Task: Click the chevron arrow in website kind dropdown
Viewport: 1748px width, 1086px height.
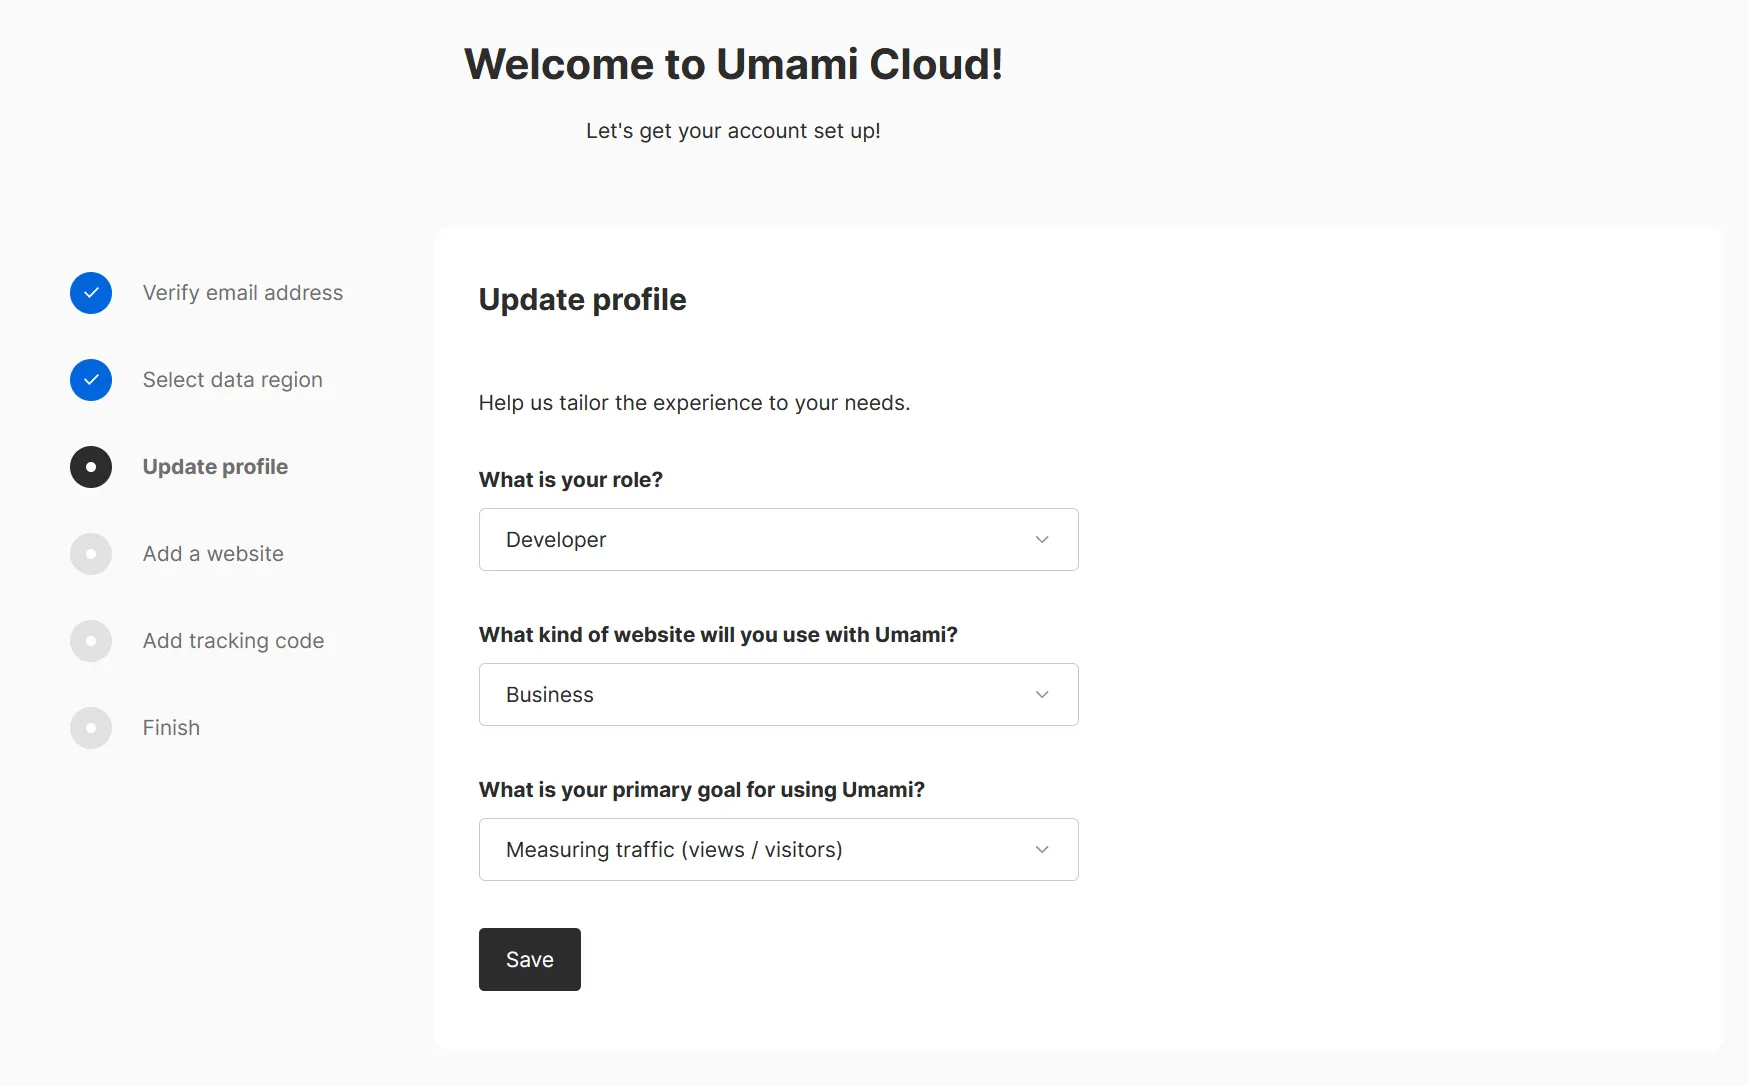Action: coord(1042,695)
